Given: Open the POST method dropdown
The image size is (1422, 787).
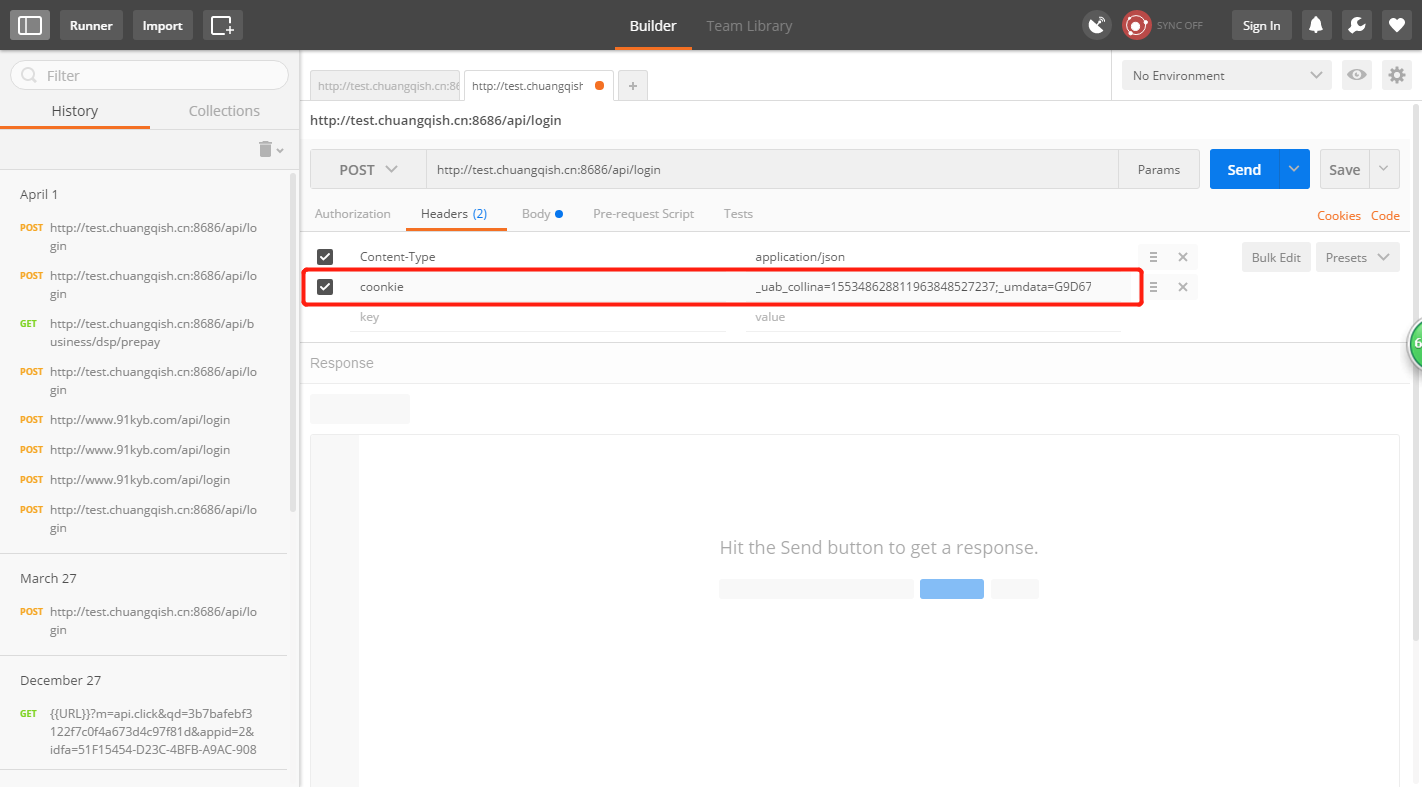Looking at the screenshot, I should (368, 169).
